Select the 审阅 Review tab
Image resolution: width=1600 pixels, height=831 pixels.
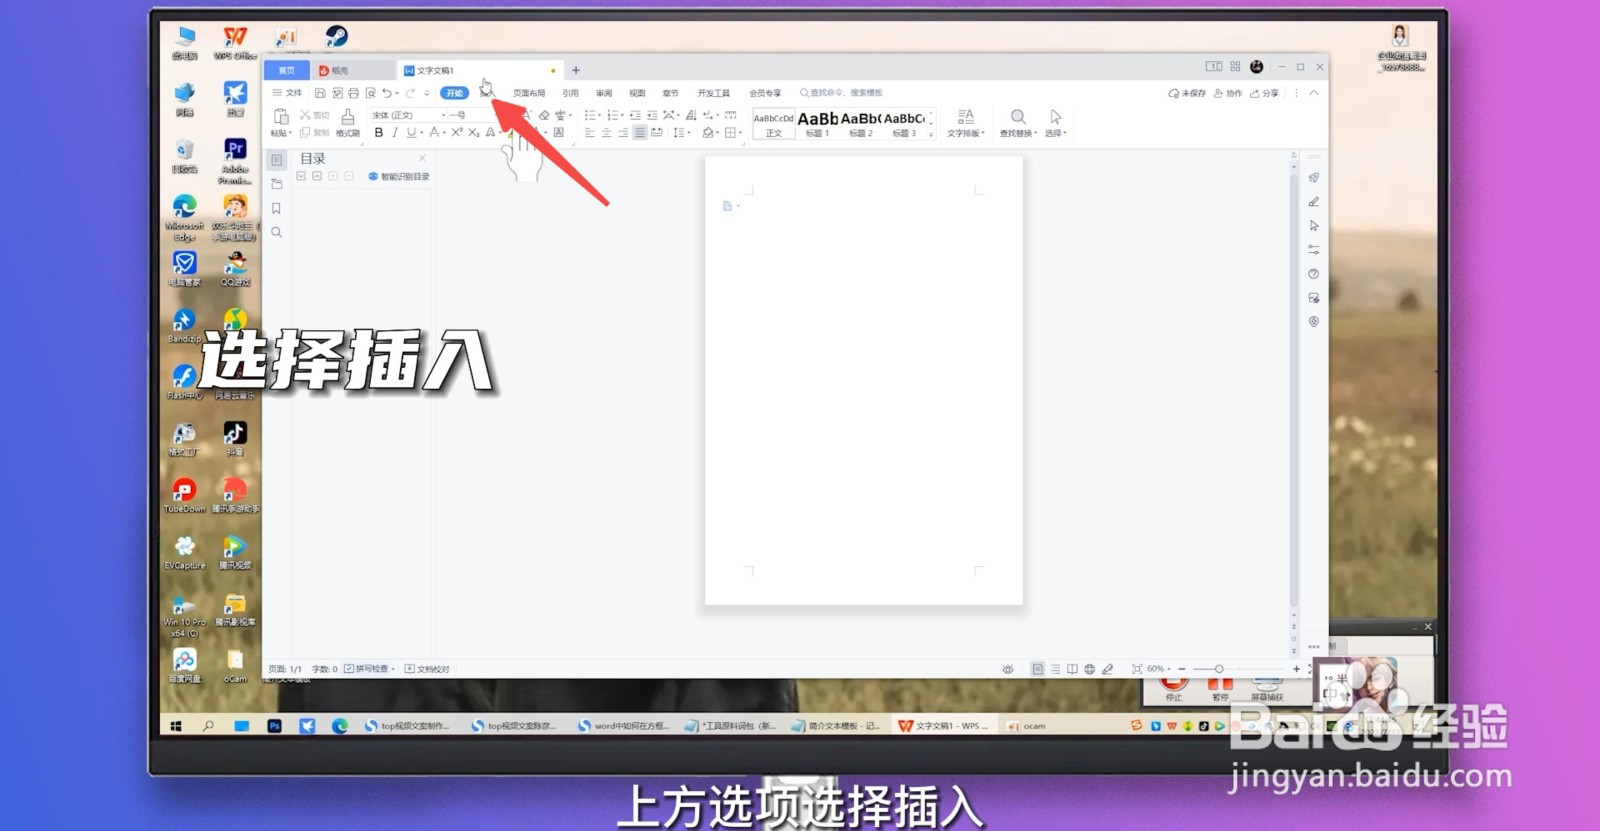click(604, 93)
